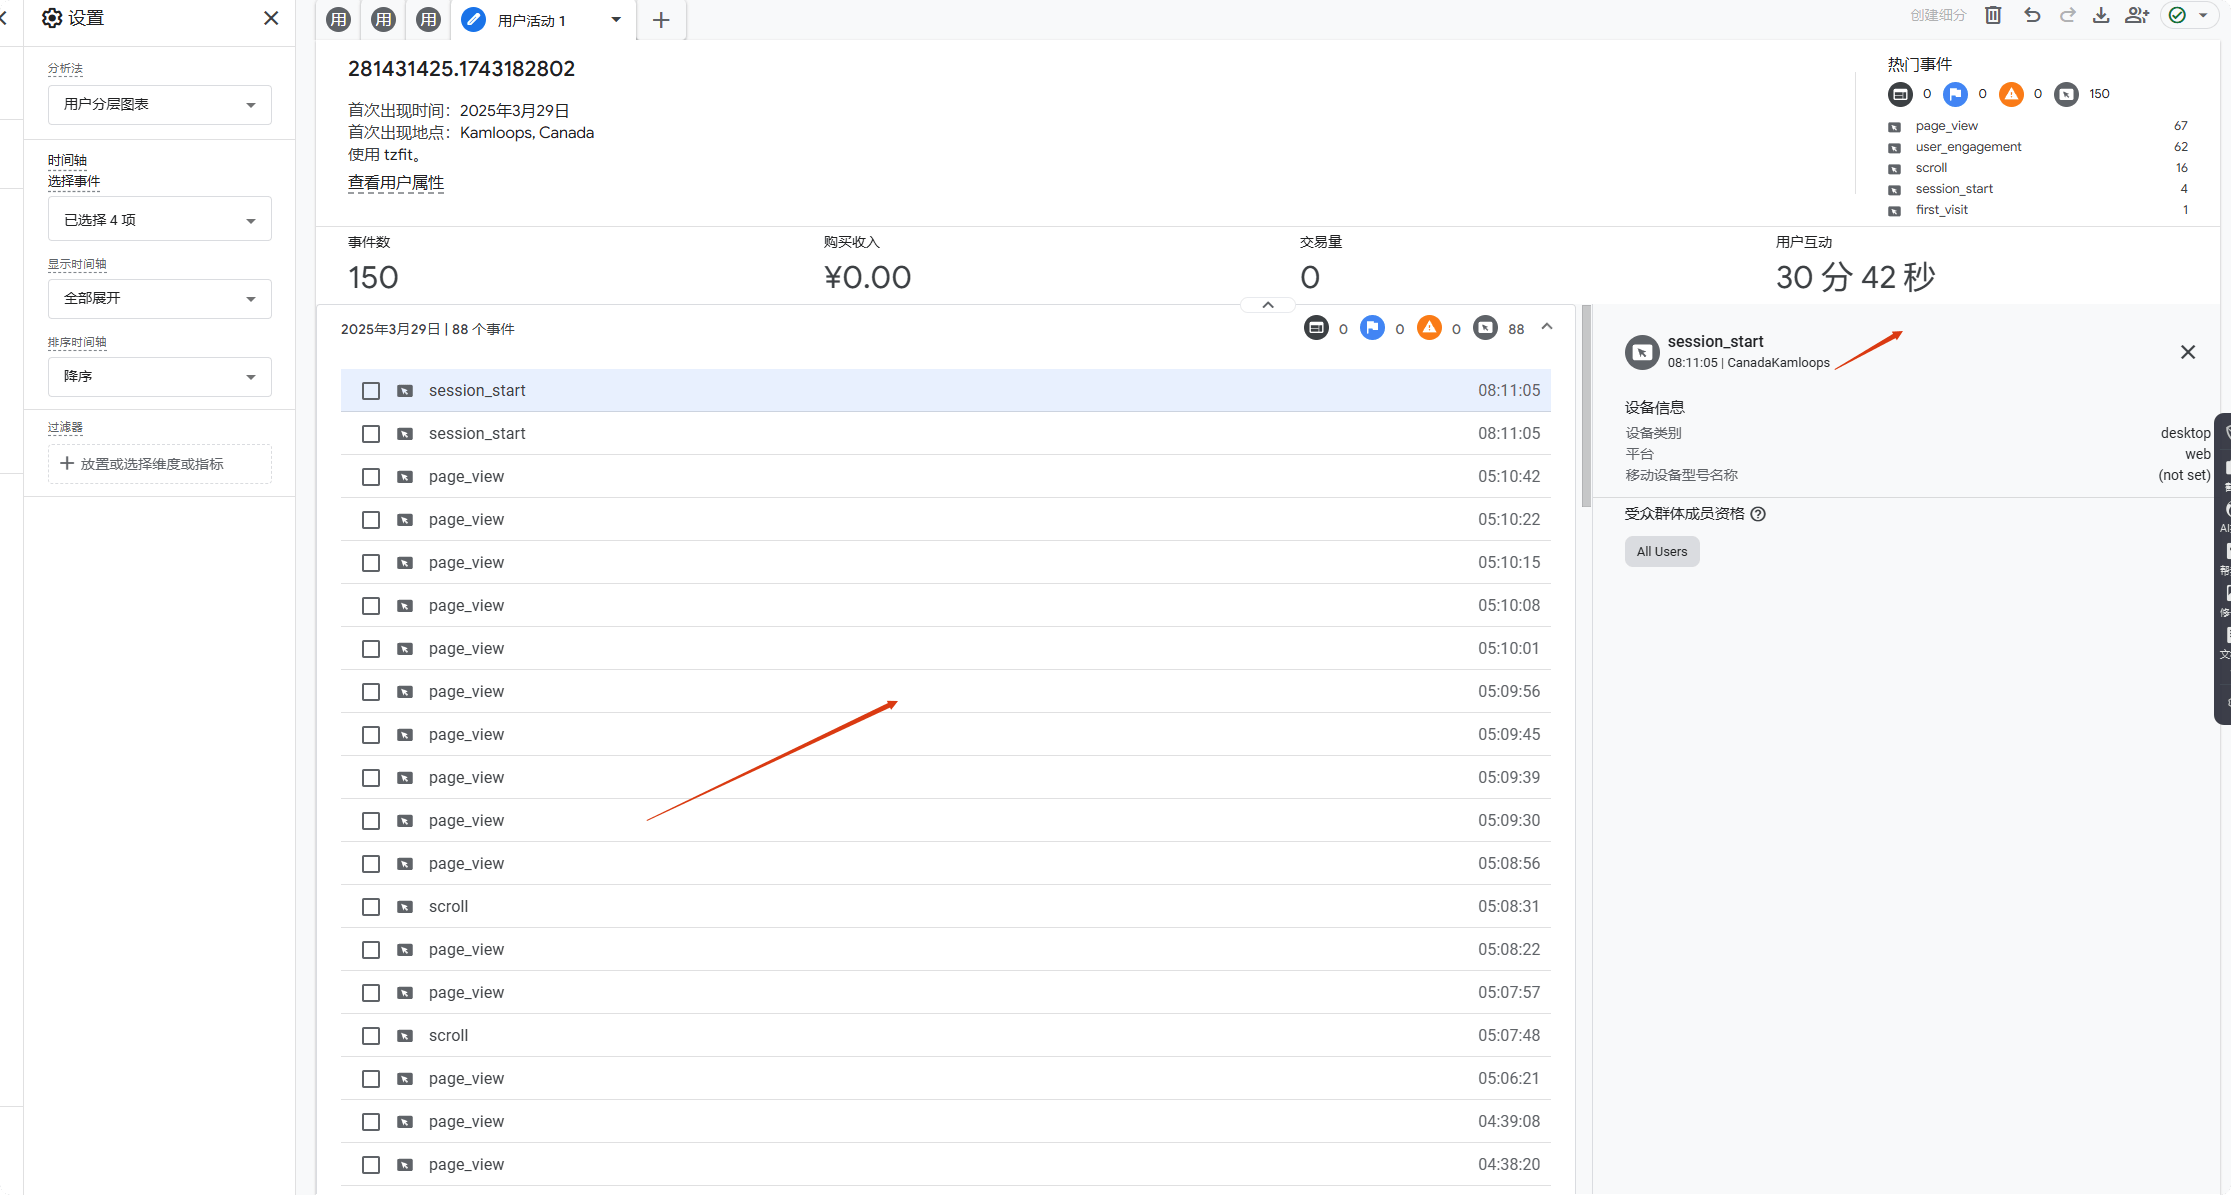
Task: Check the first session_start event checkbox
Action: pyautogui.click(x=371, y=391)
